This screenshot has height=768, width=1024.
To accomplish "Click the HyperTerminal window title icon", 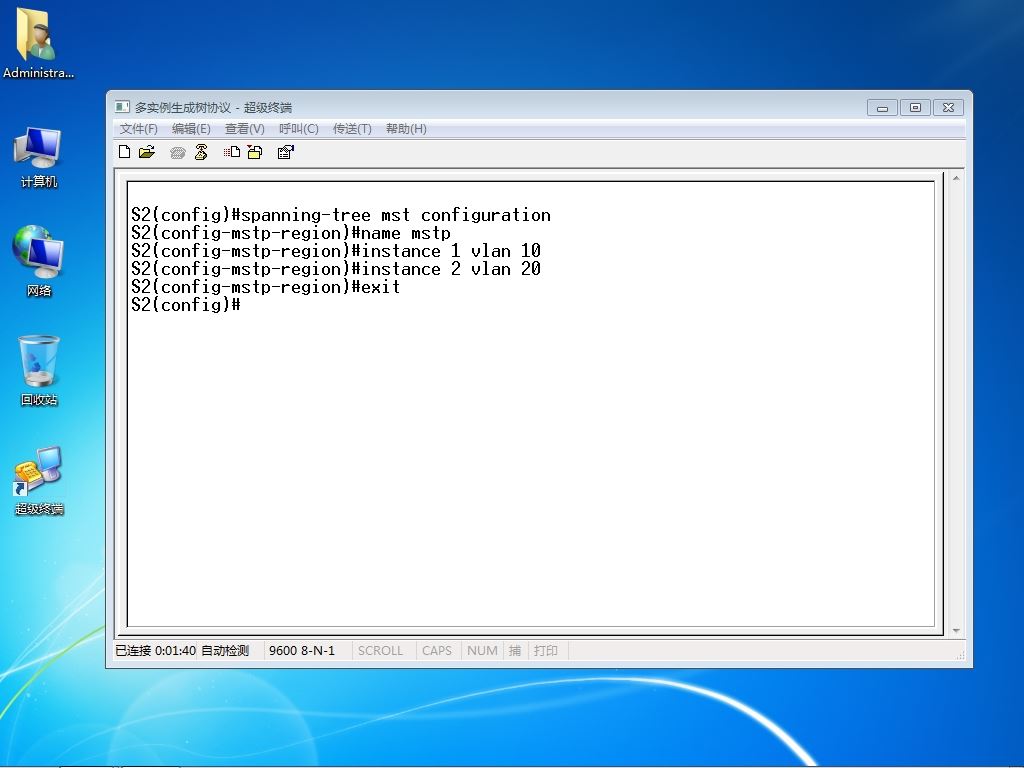I will 122,106.
